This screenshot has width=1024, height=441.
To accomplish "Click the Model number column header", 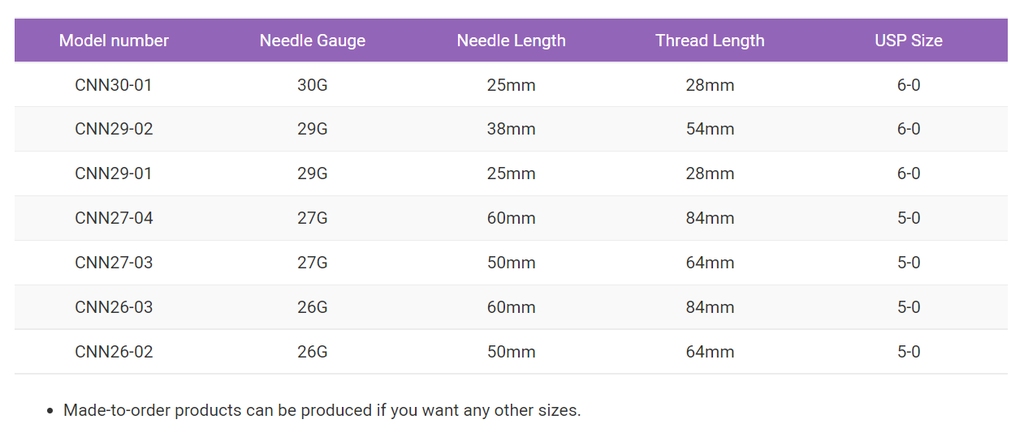I will (114, 41).
